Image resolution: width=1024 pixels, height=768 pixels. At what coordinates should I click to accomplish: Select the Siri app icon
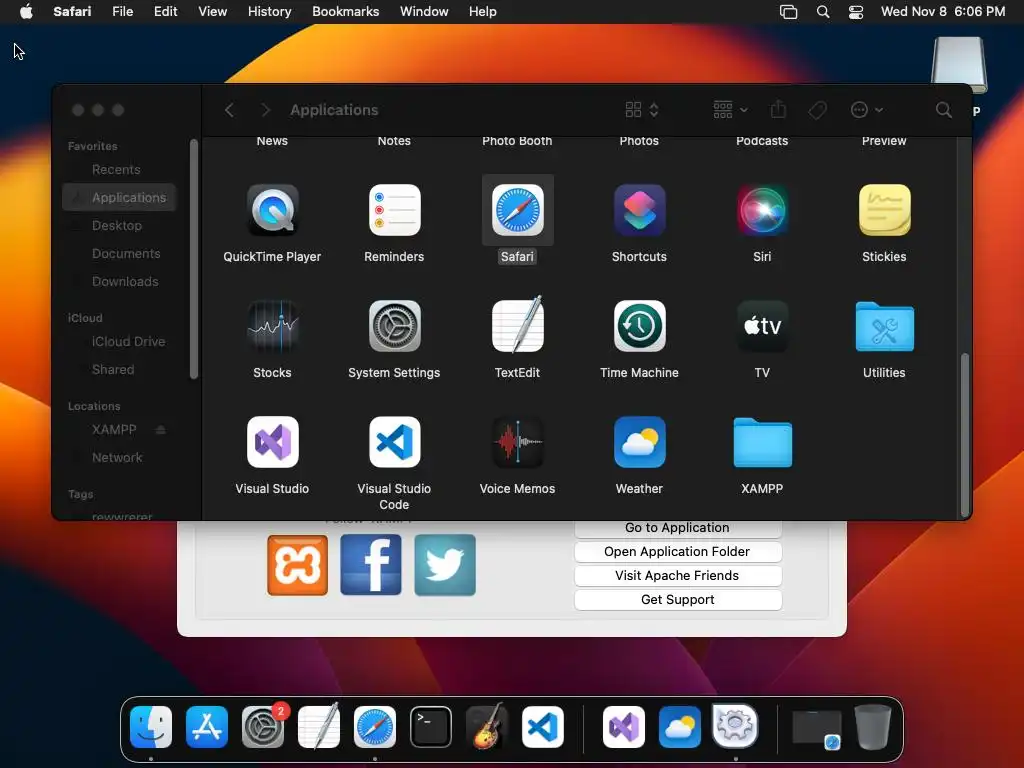(x=762, y=210)
